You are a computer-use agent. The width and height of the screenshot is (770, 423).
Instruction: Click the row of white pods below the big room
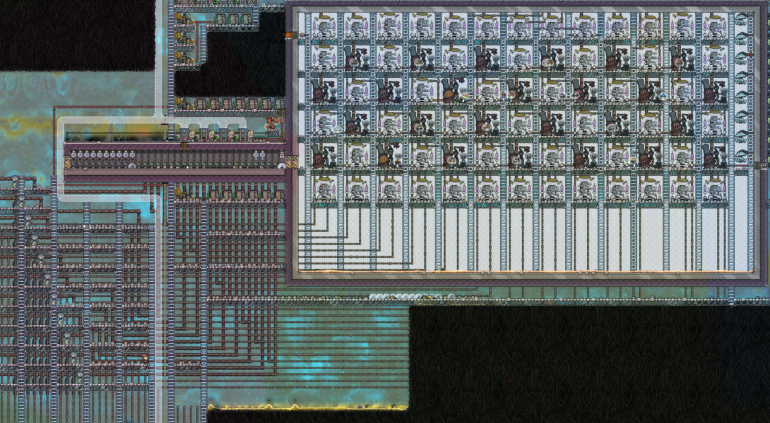click(x=412, y=297)
